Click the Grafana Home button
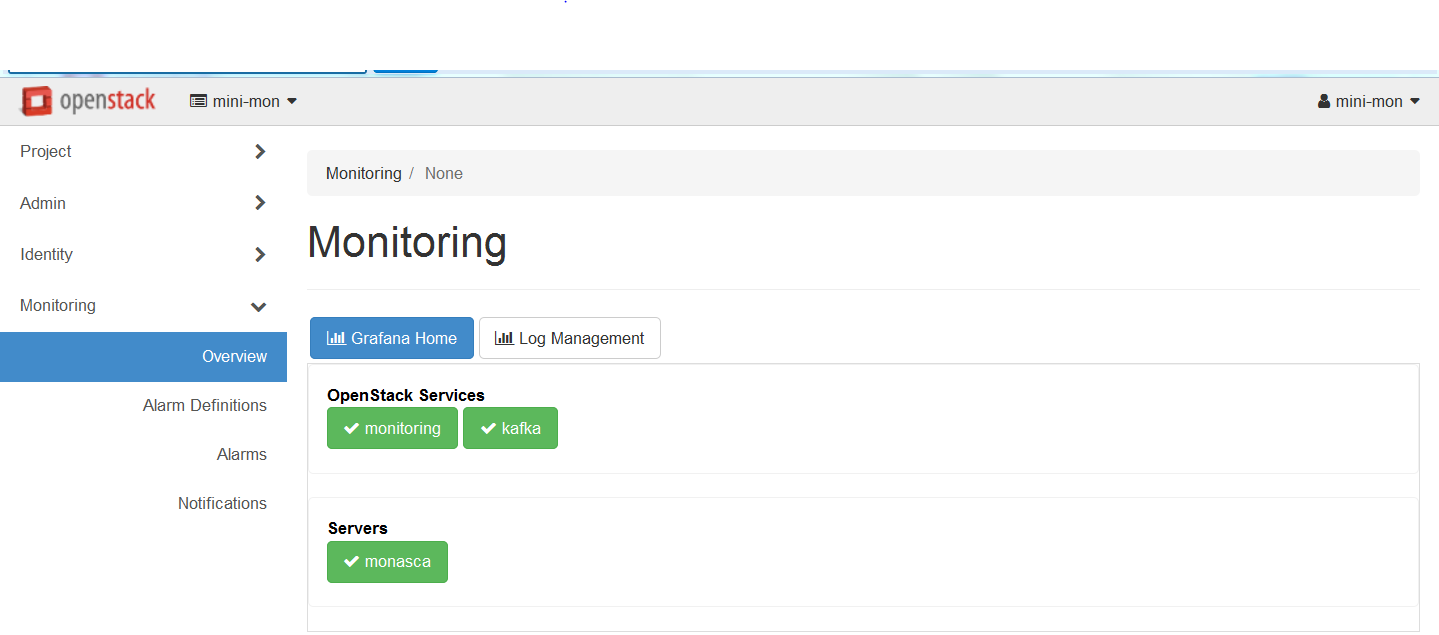Image resolution: width=1439 pixels, height=635 pixels. click(392, 338)
